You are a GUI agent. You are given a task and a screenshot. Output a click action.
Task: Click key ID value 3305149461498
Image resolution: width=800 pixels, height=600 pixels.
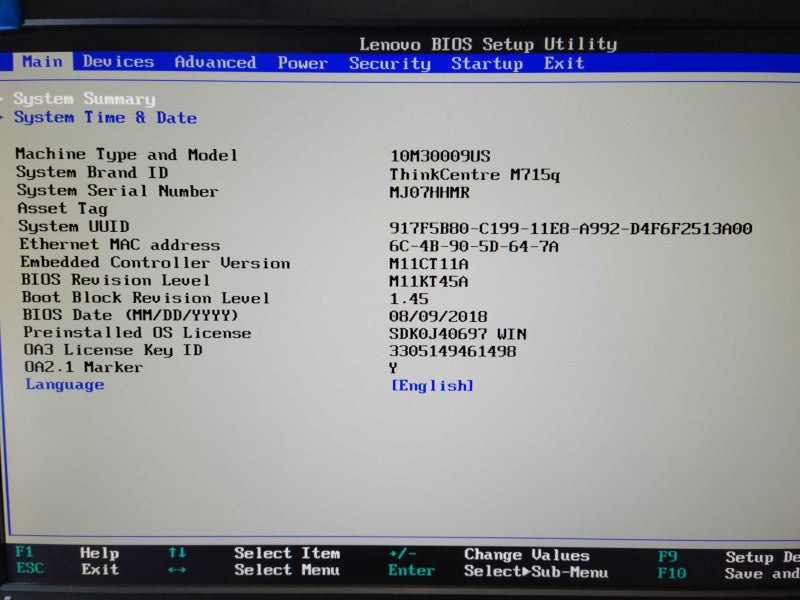point(452,351)
